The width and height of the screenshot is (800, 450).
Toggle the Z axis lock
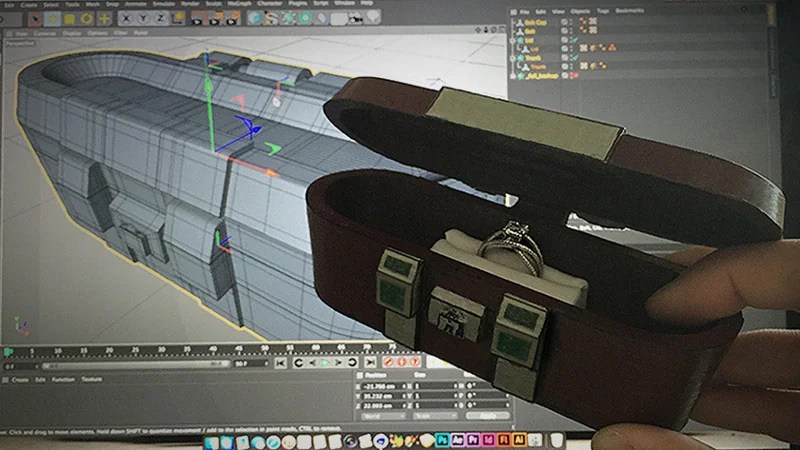160,19
